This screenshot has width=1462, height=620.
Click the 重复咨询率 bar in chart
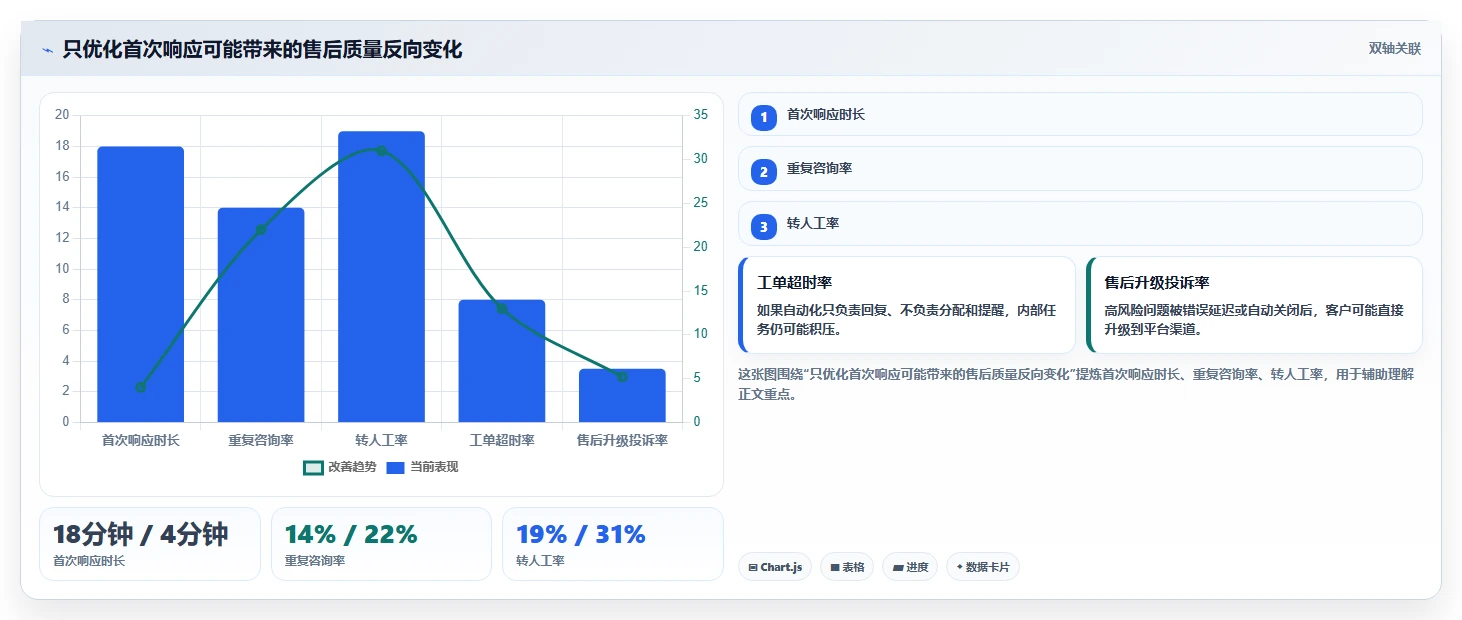261,315
